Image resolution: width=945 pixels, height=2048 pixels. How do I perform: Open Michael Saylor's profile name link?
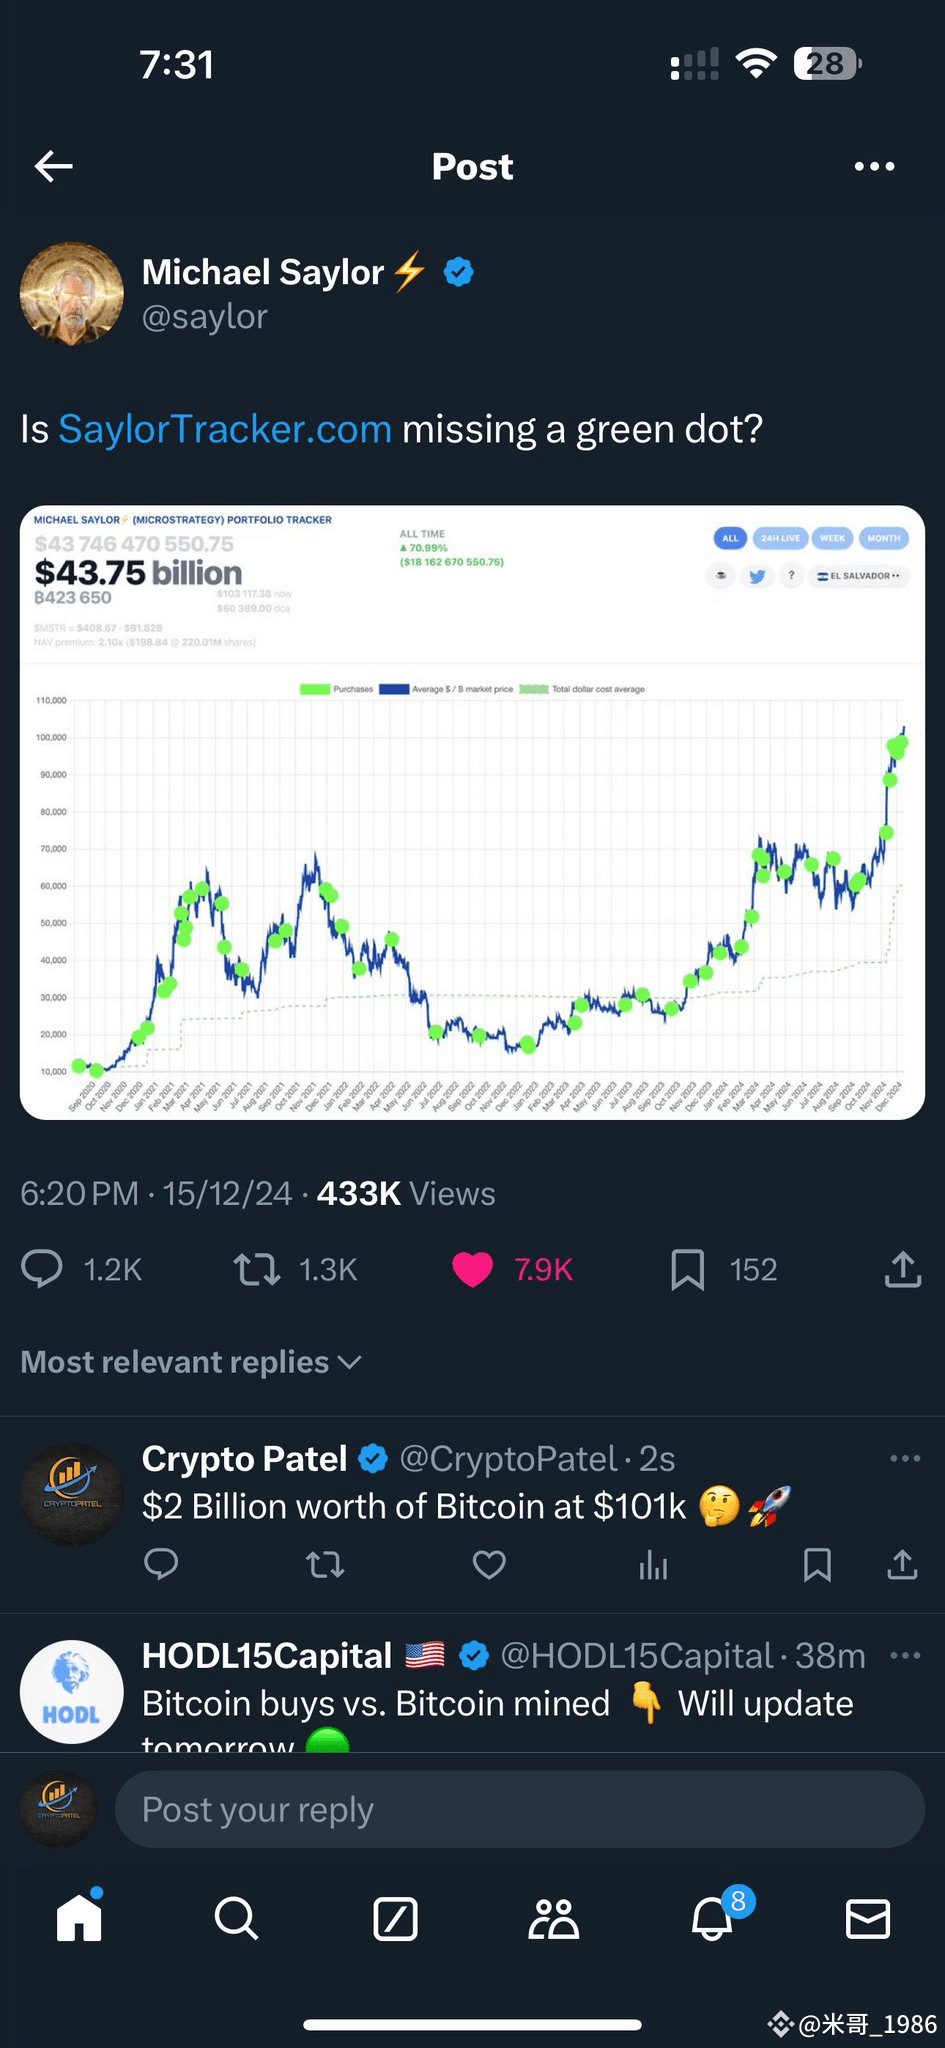click(x=262, y=272)
